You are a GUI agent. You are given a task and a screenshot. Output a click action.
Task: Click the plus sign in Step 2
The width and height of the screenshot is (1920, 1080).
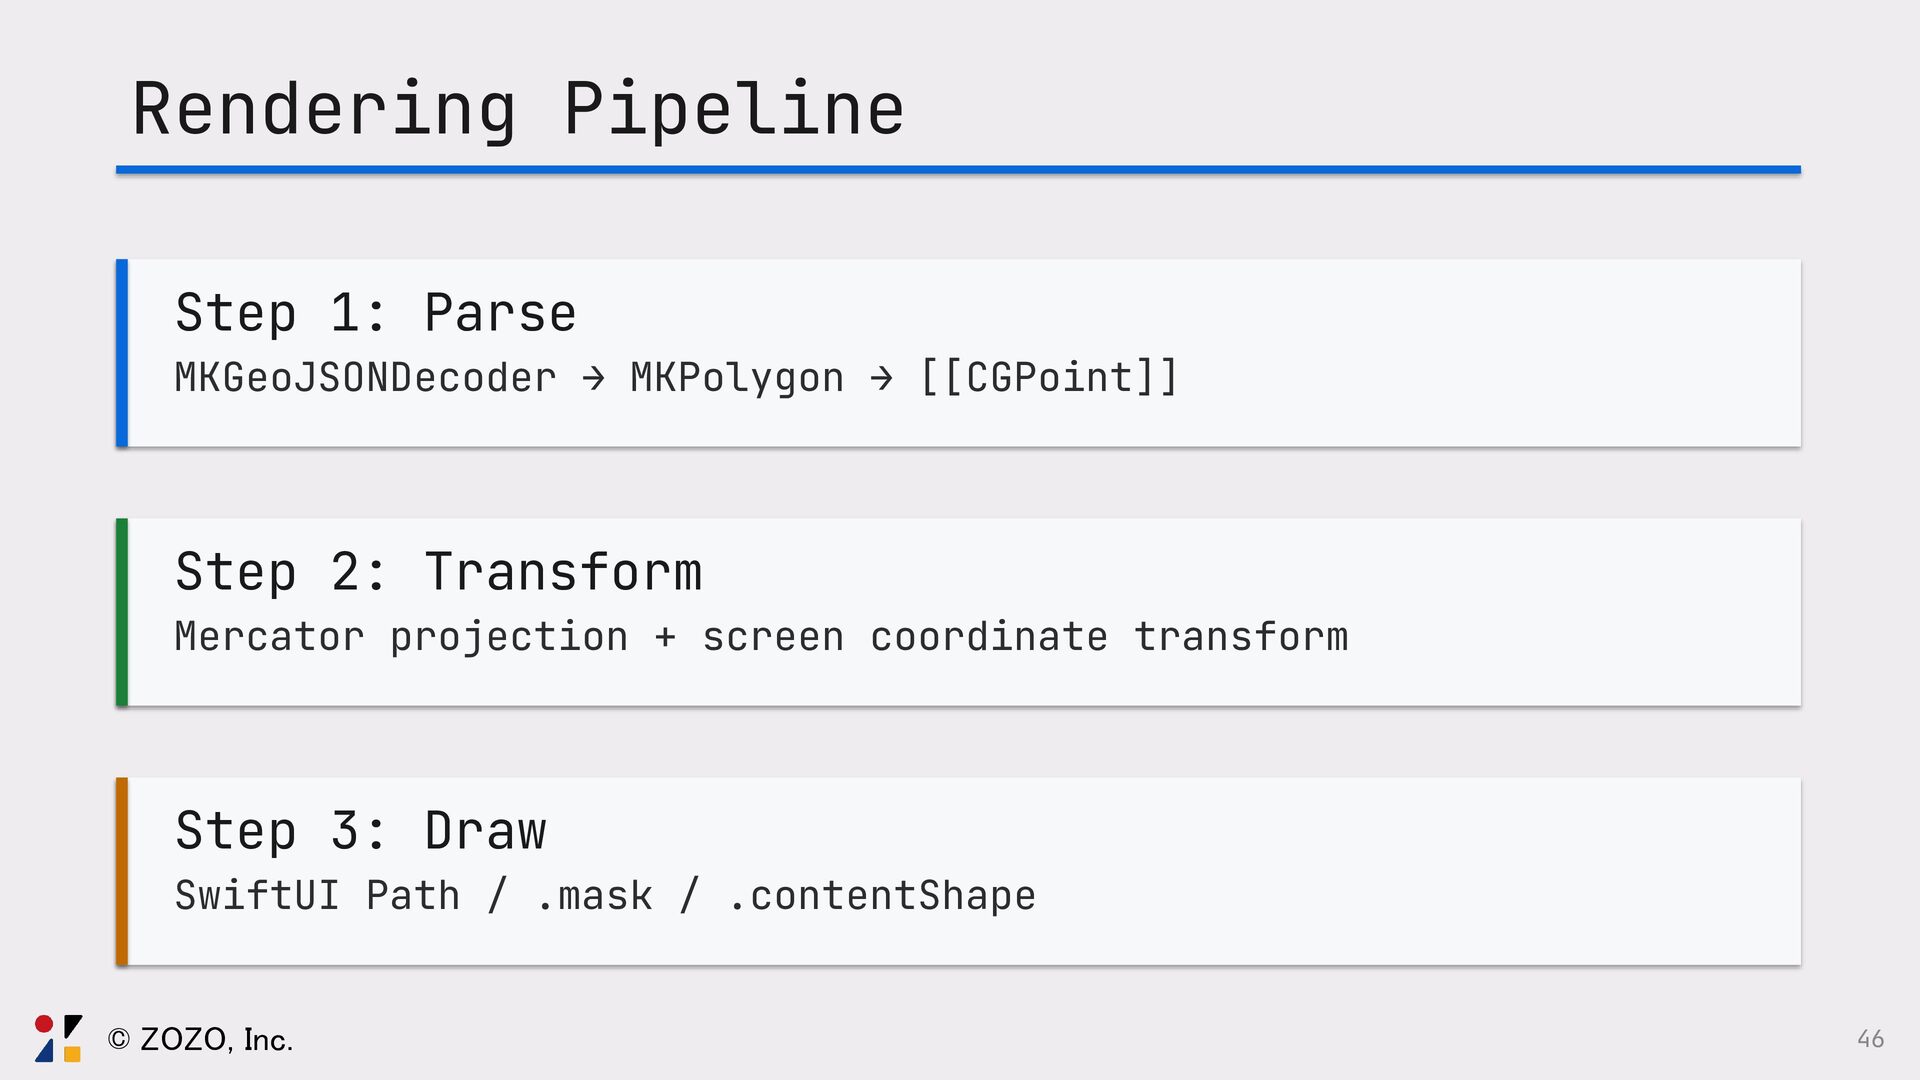click(665, 637)
